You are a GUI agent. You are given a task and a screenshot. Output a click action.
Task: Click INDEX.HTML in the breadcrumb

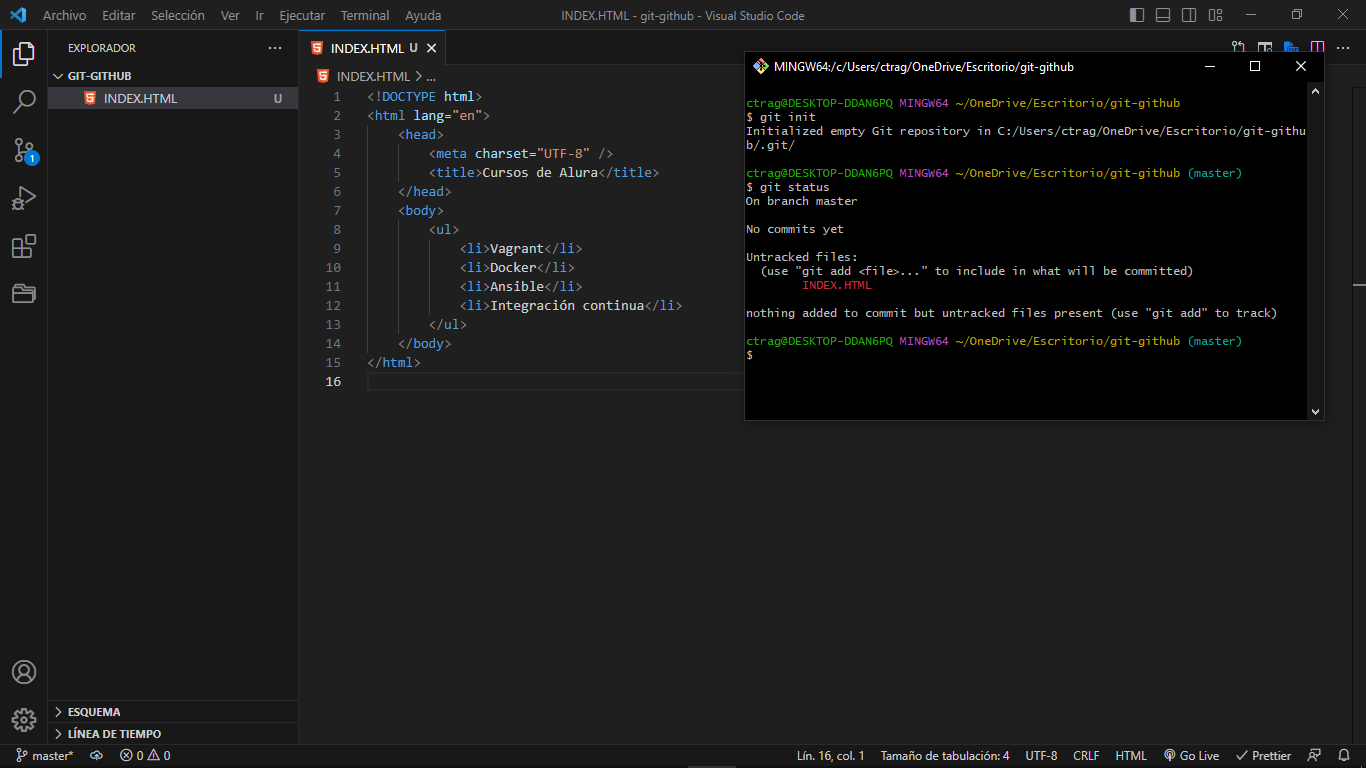point(373,76)
